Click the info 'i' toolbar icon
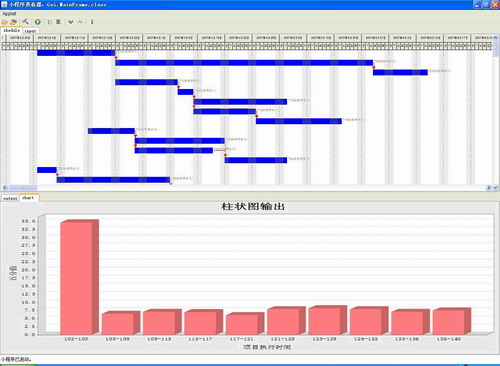 pos(92,22)
